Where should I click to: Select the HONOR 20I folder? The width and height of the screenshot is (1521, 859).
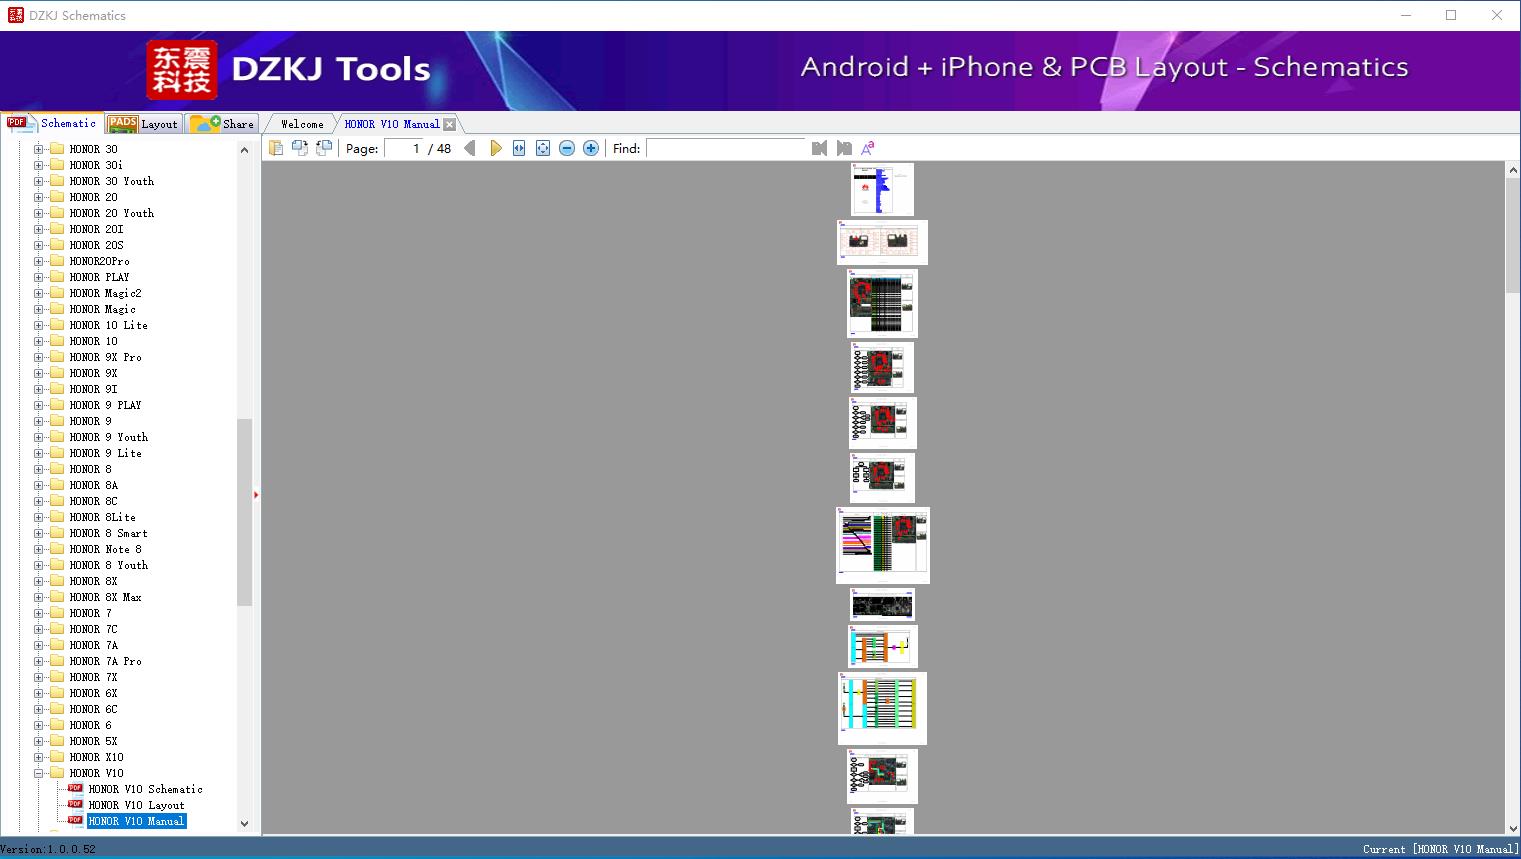(96, 229)
